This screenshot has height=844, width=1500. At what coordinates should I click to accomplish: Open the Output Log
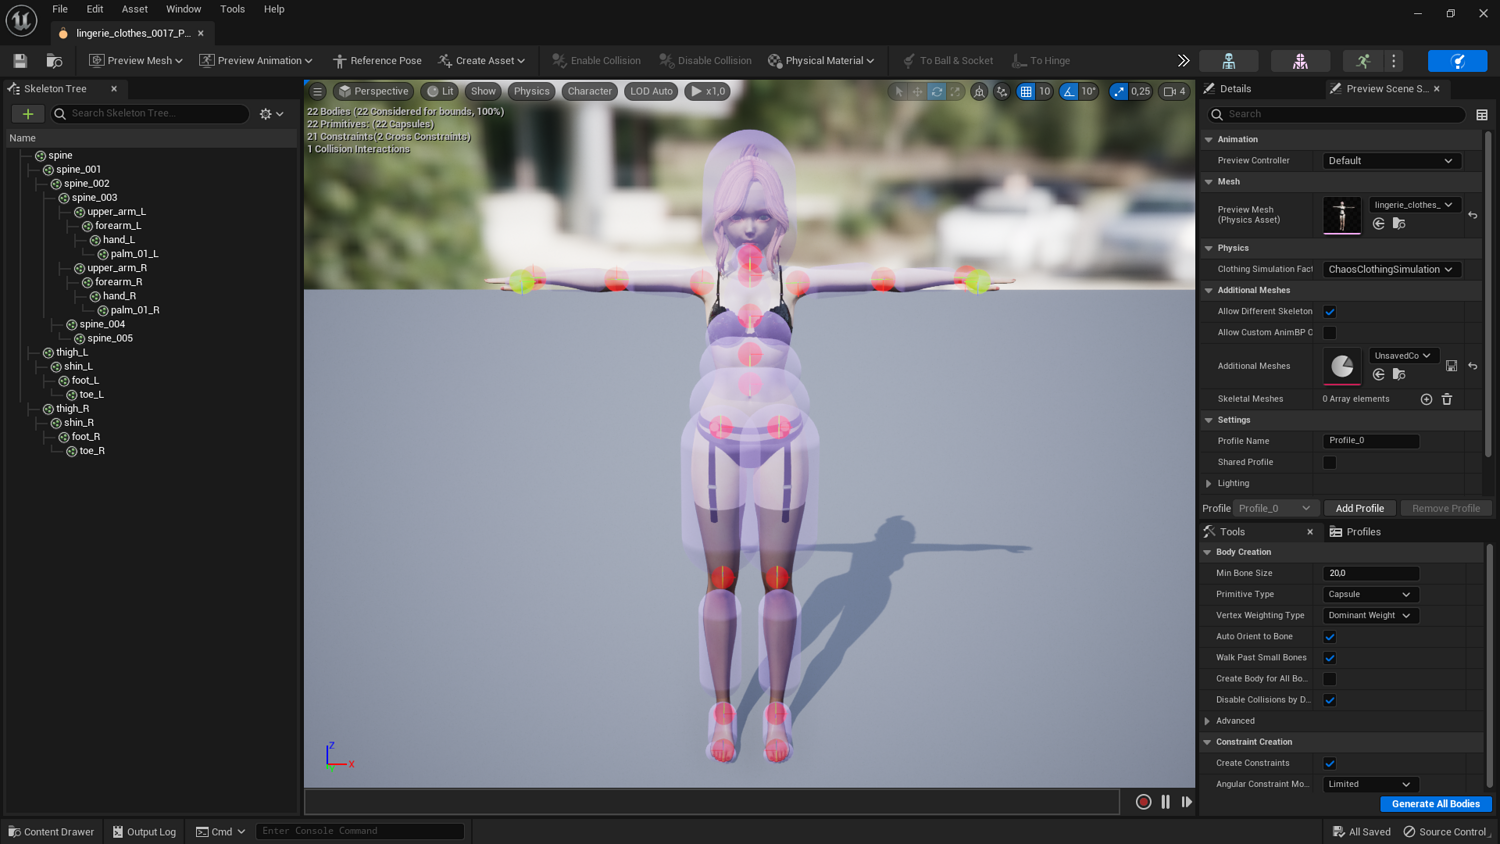(x=145, y=832)
